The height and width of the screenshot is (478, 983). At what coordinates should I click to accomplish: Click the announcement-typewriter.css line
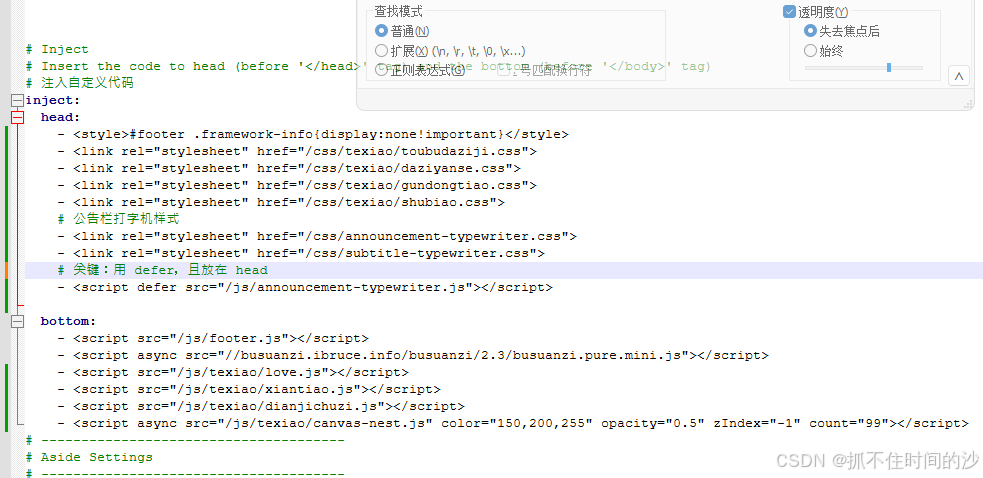pos(317,236)
